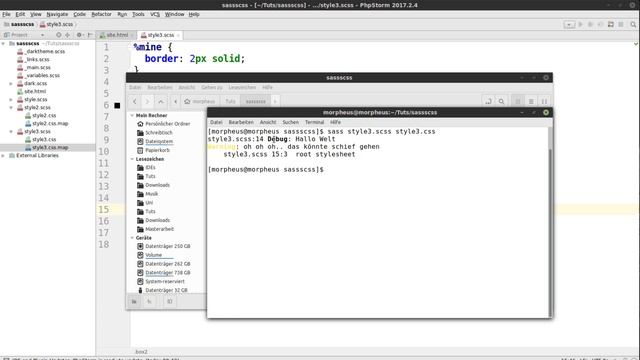Click the left path-scroll arrow in file manager

pos(176,101)
